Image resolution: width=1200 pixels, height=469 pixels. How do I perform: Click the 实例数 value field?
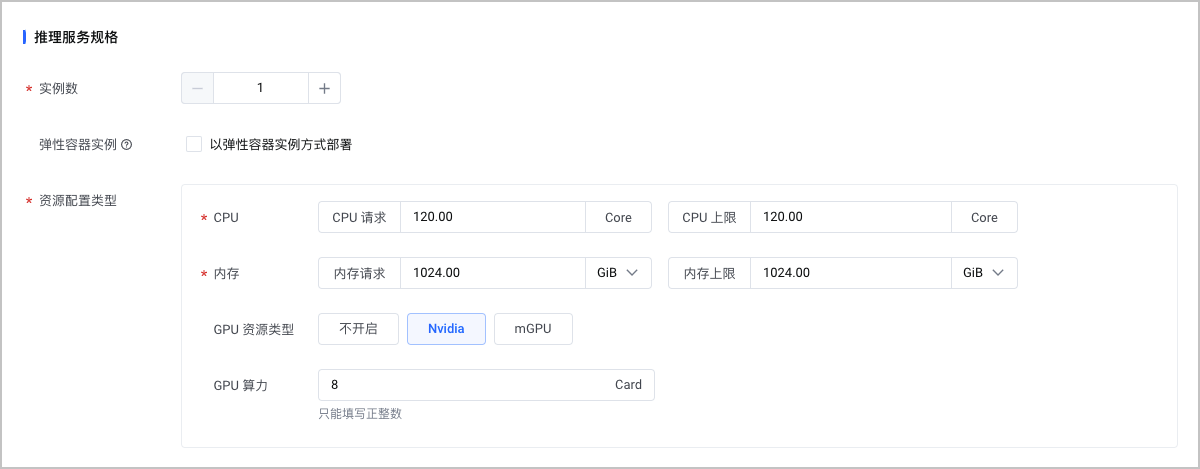tap(260, 88)
